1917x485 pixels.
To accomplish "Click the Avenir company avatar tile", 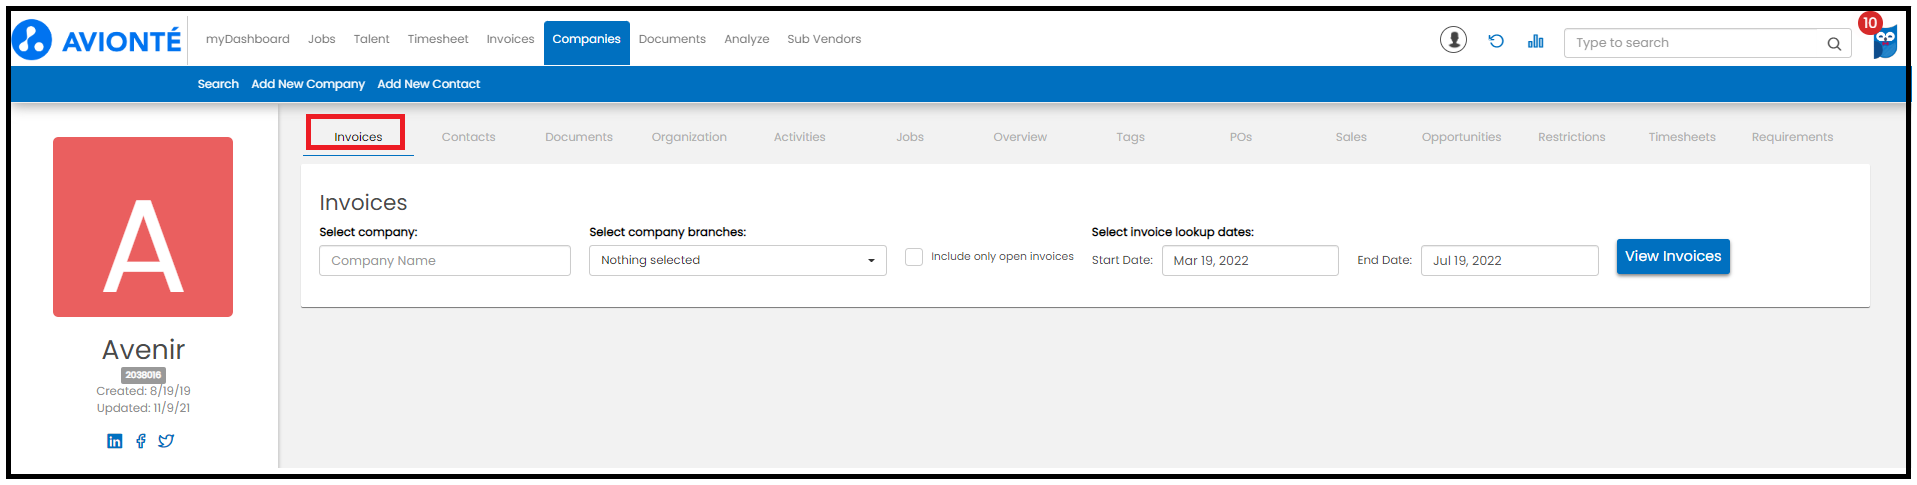I will (143, 227).
